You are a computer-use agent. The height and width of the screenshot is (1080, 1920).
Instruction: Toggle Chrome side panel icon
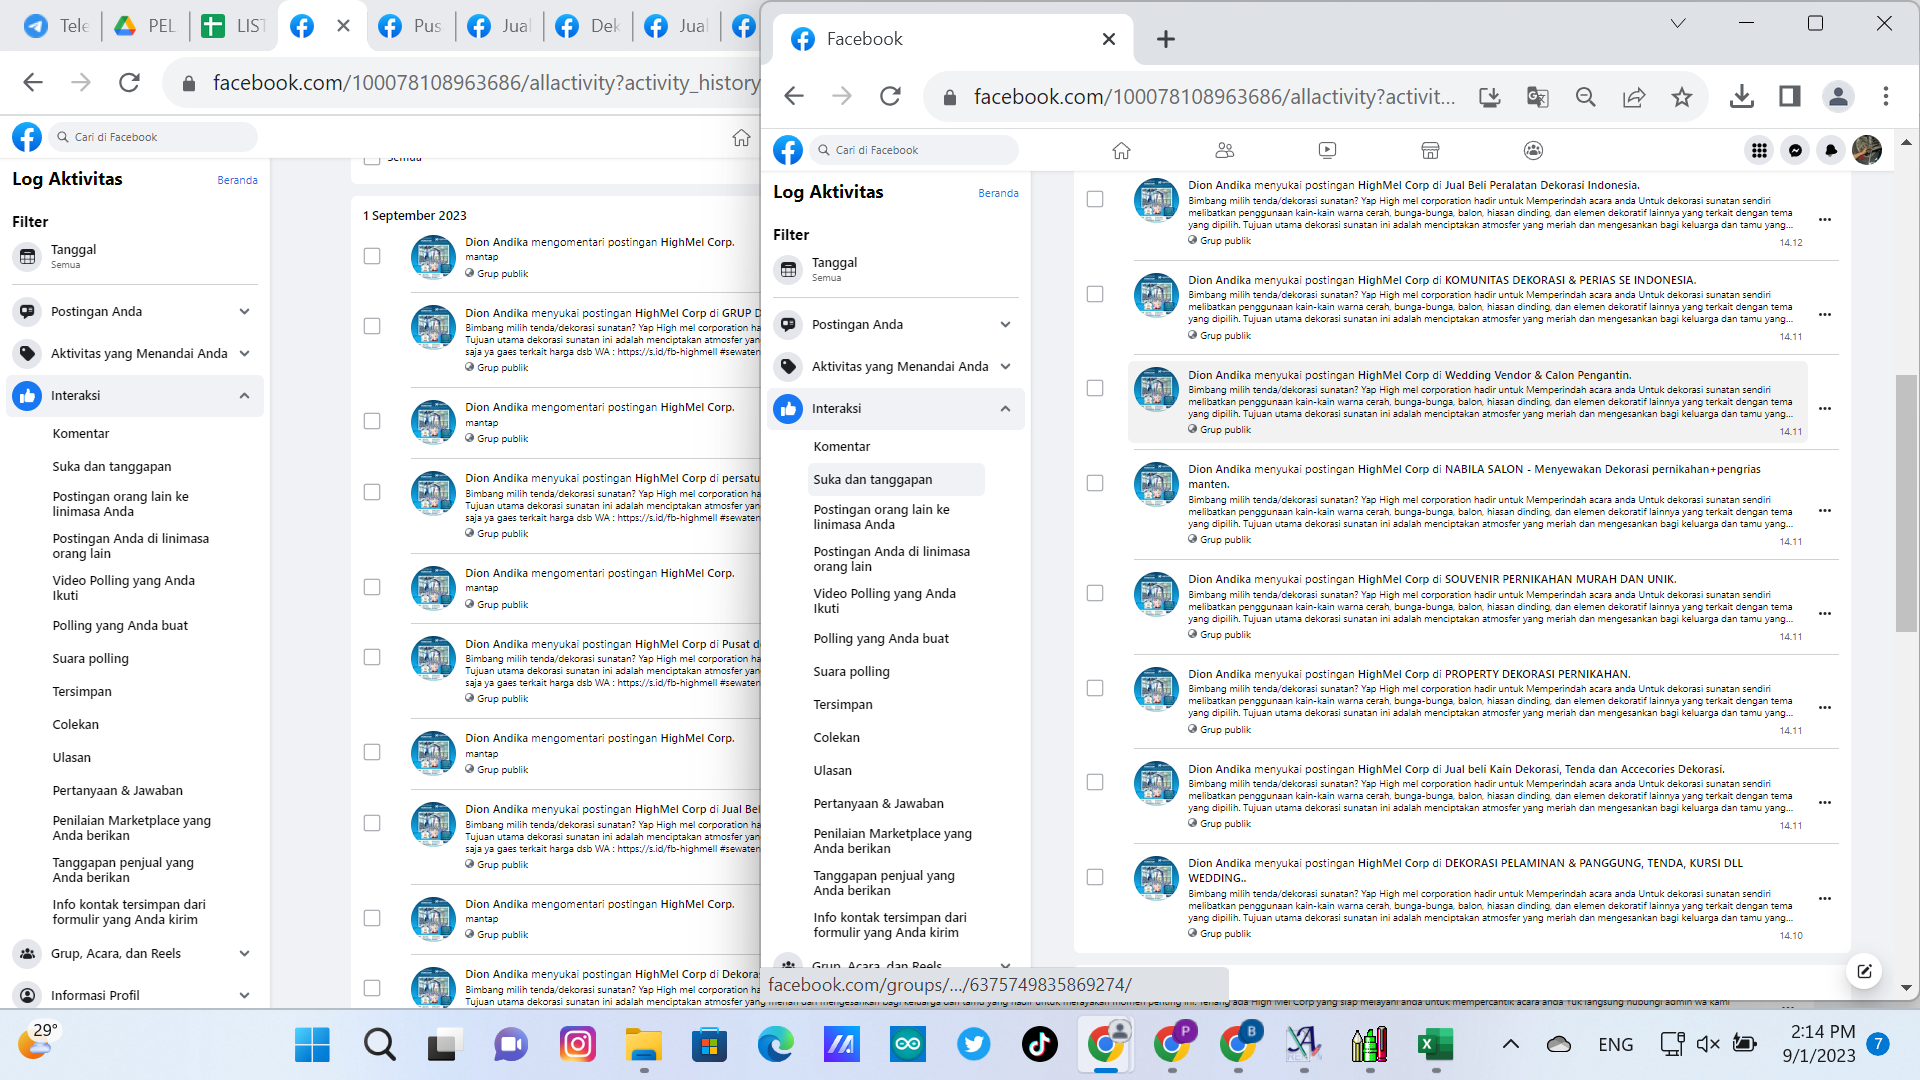pyautogui.click(x=1790, y=97)
